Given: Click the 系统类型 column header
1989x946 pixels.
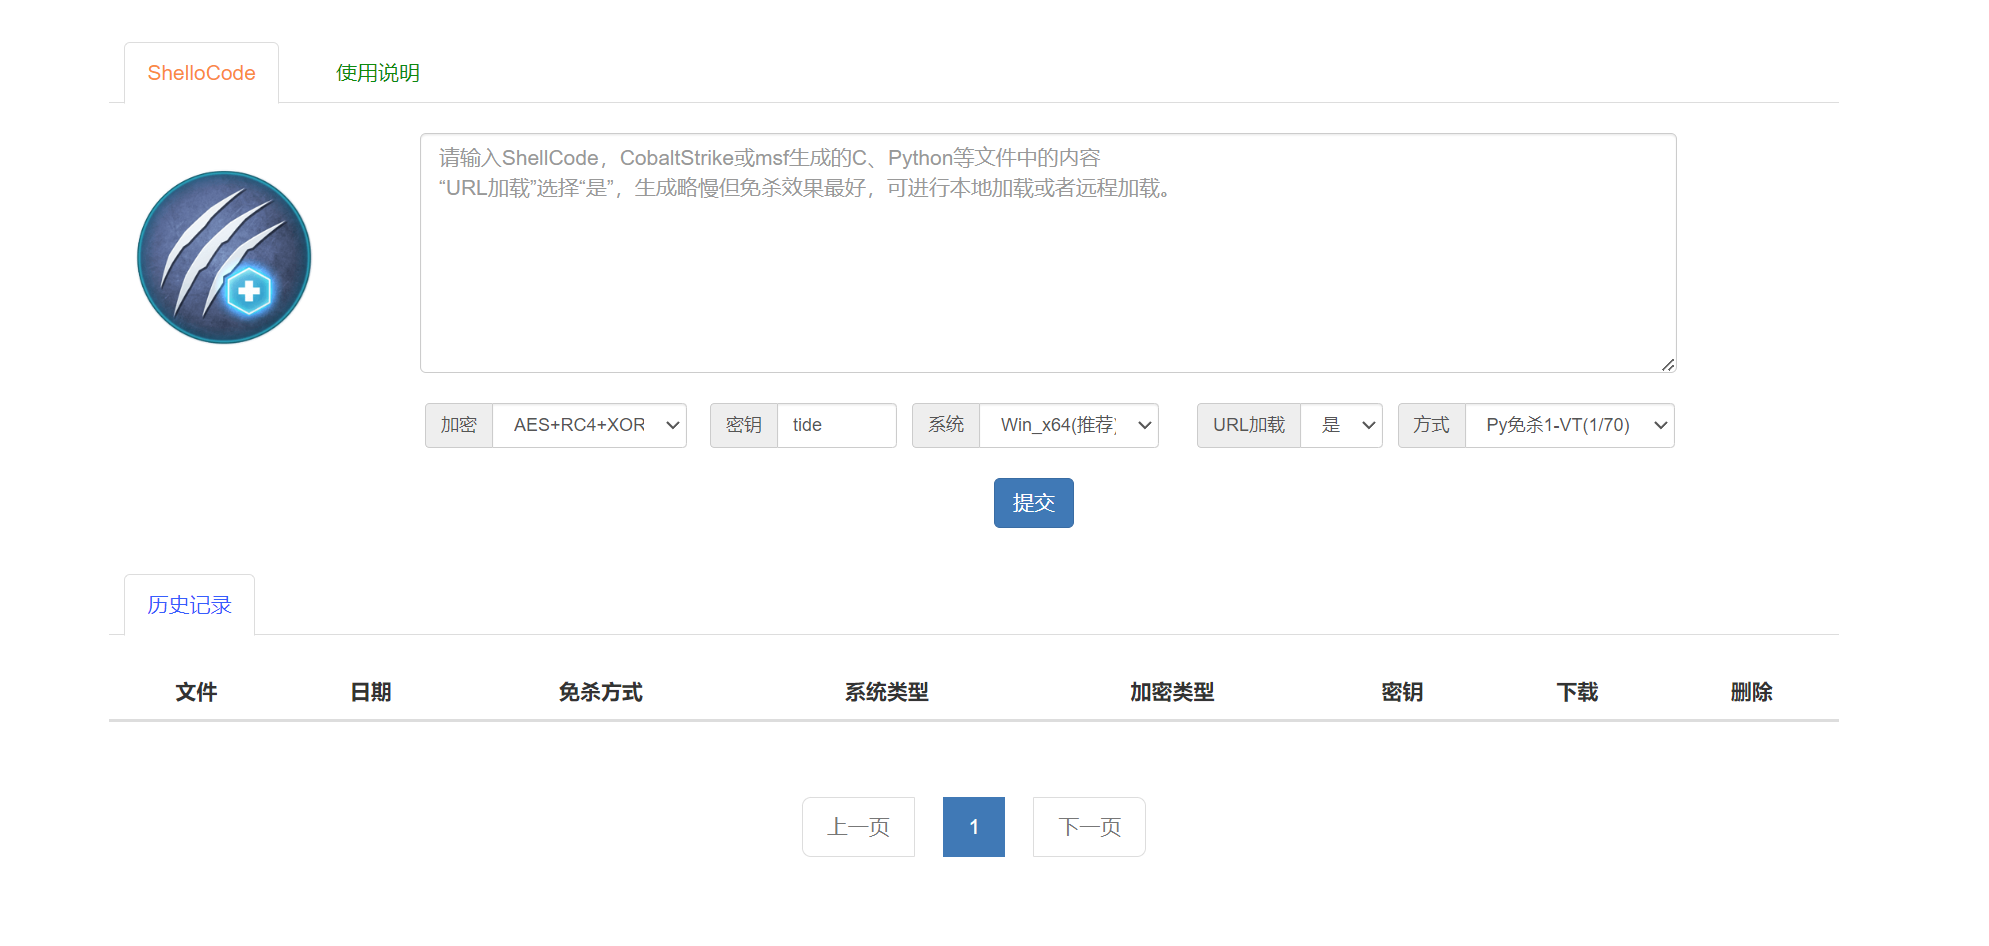Looking at the screenshot, I should pyautogui.click(x=886, y=692).
